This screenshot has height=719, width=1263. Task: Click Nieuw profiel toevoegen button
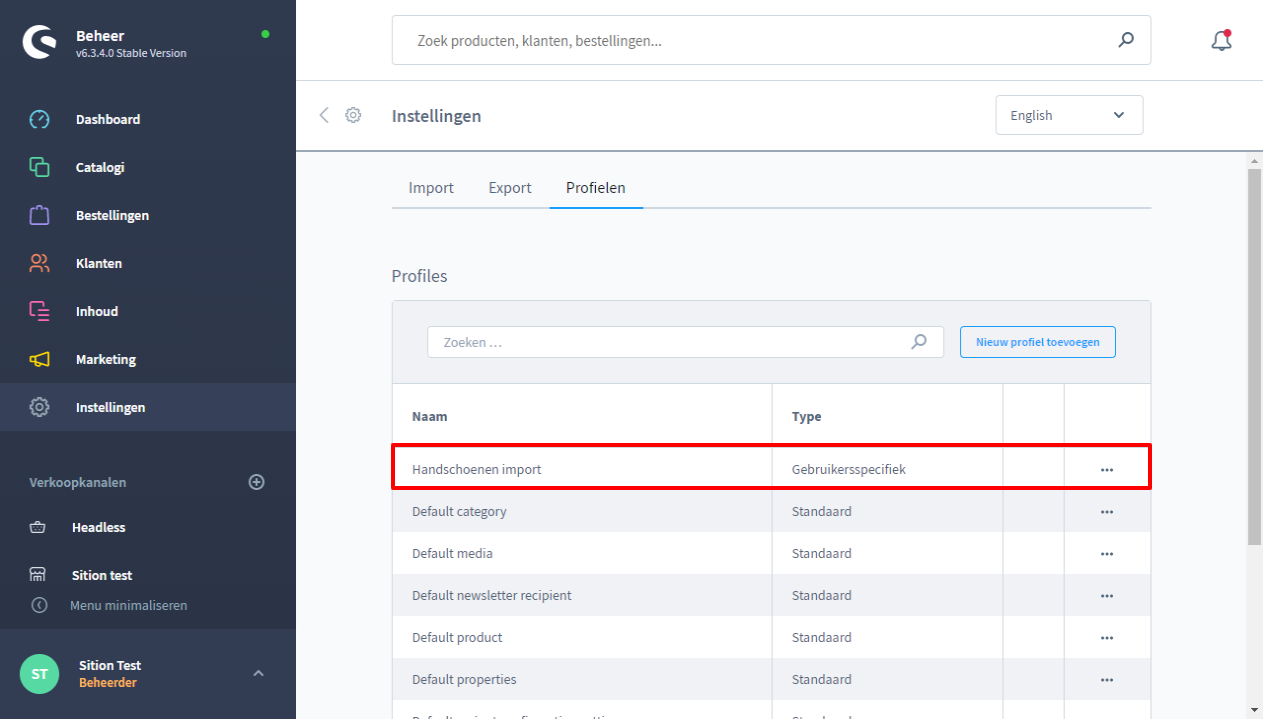tap(1037, 342)
